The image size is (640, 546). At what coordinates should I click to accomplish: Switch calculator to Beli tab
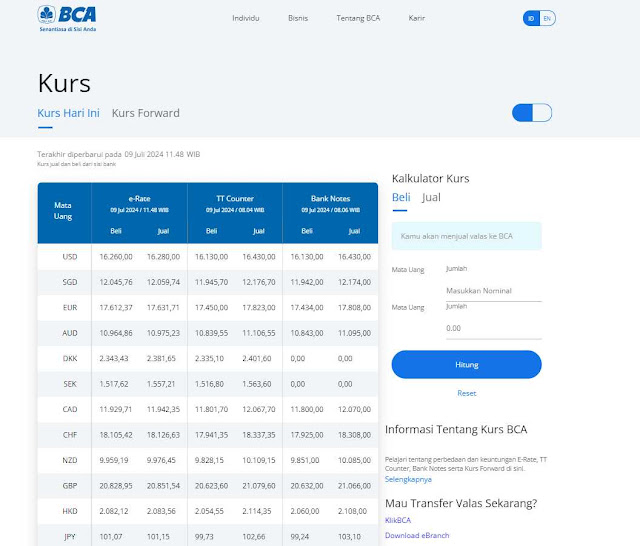[401, 198]
